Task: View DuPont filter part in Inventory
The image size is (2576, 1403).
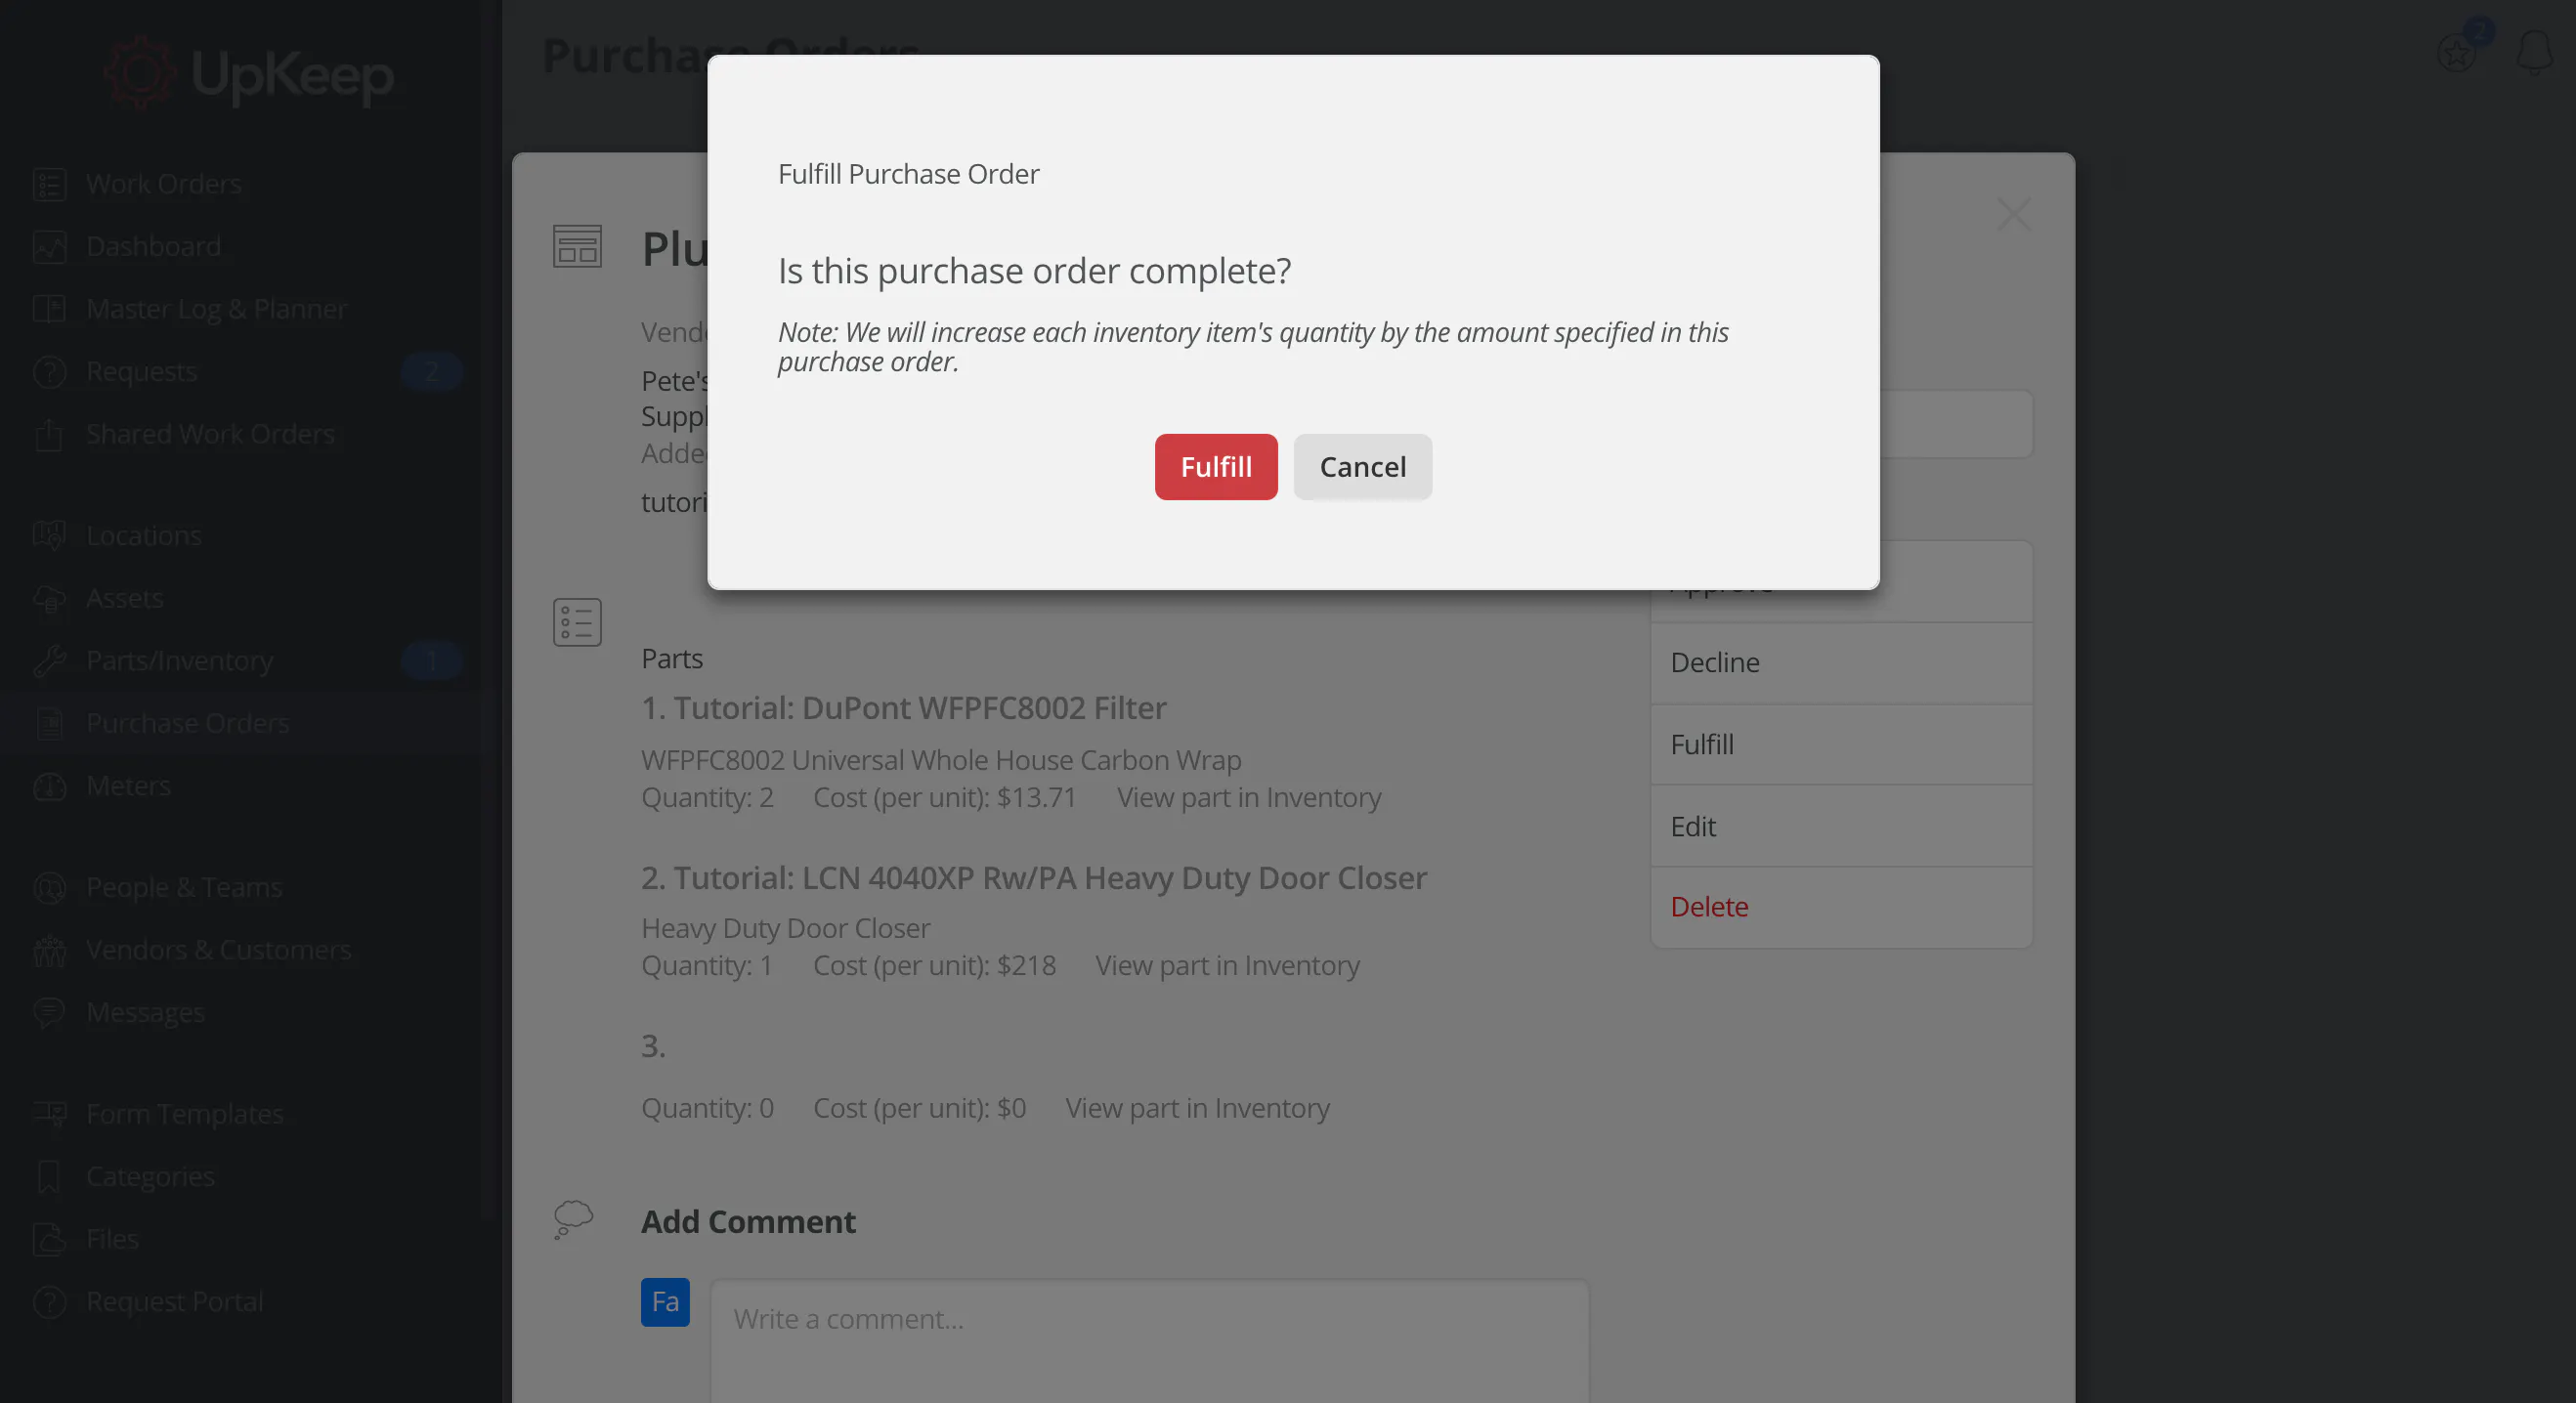Action: click(1248, 797)
